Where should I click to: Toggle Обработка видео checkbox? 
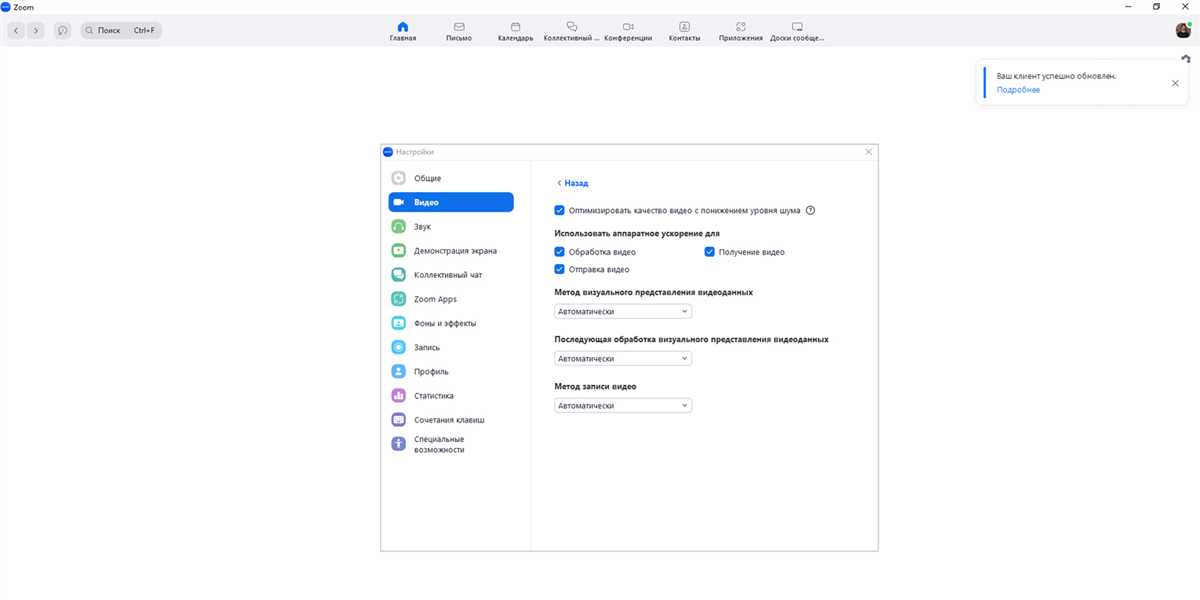coord(560,252)
